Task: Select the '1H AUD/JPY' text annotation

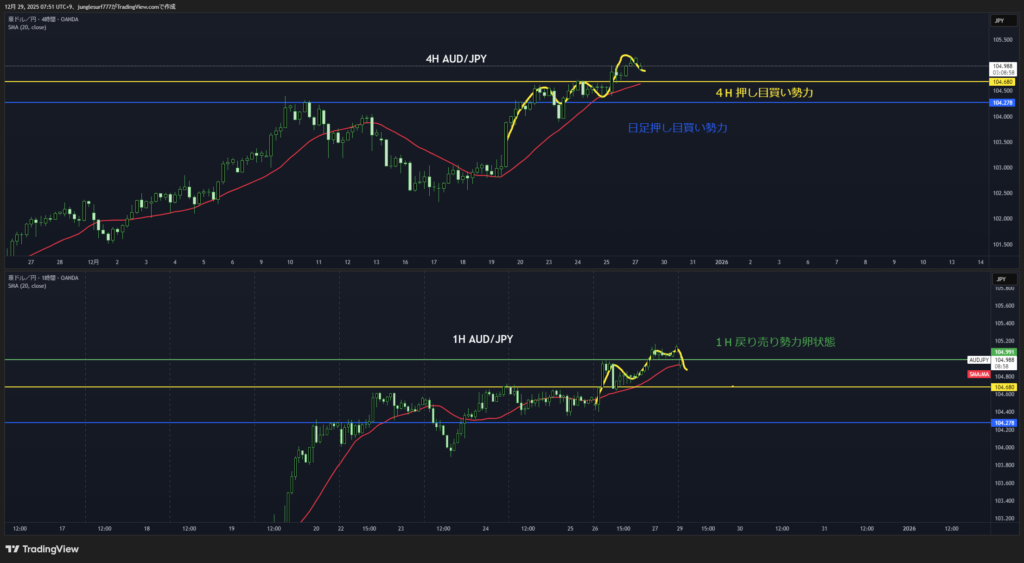Action: (x=483, y=340)
